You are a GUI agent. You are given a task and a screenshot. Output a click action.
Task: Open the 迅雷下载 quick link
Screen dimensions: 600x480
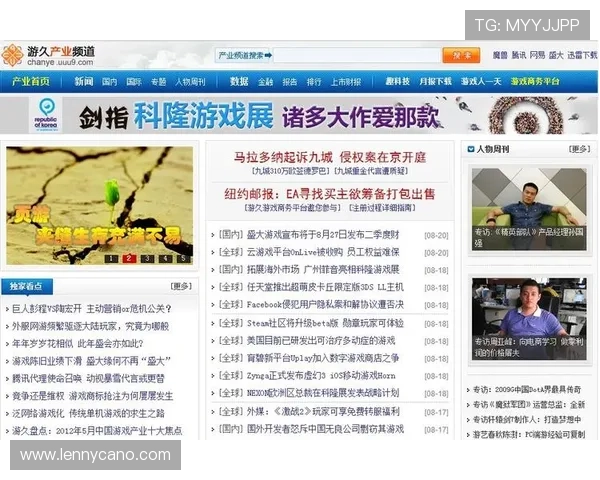(582, 56)
